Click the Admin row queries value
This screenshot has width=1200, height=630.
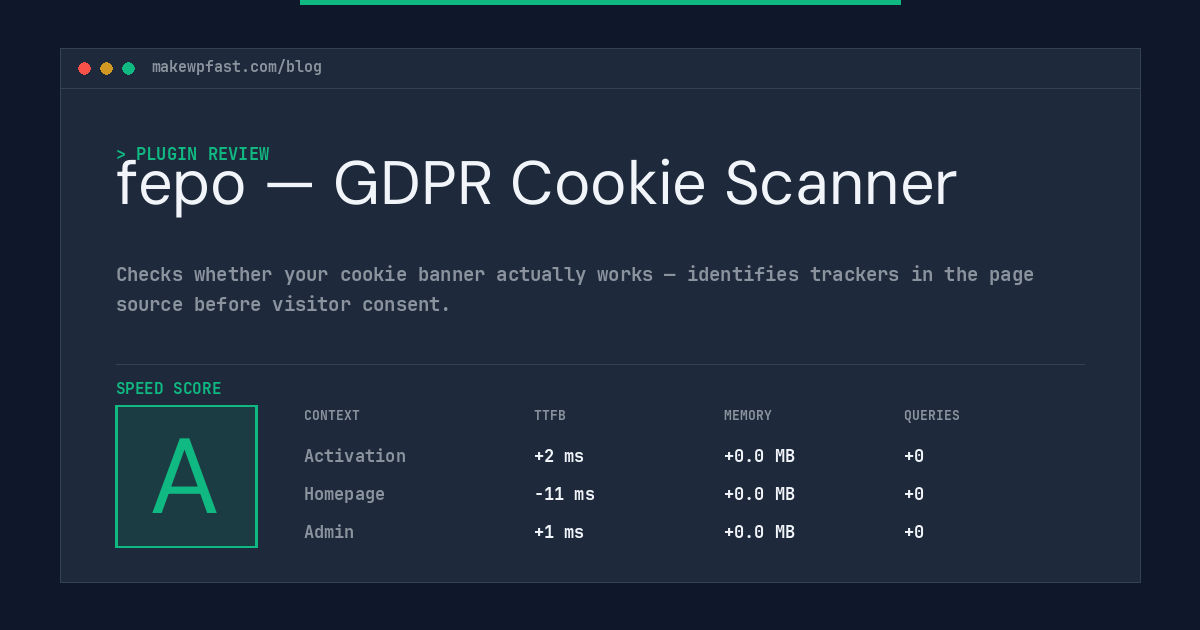pyautogui.click(x=914, y=532)
